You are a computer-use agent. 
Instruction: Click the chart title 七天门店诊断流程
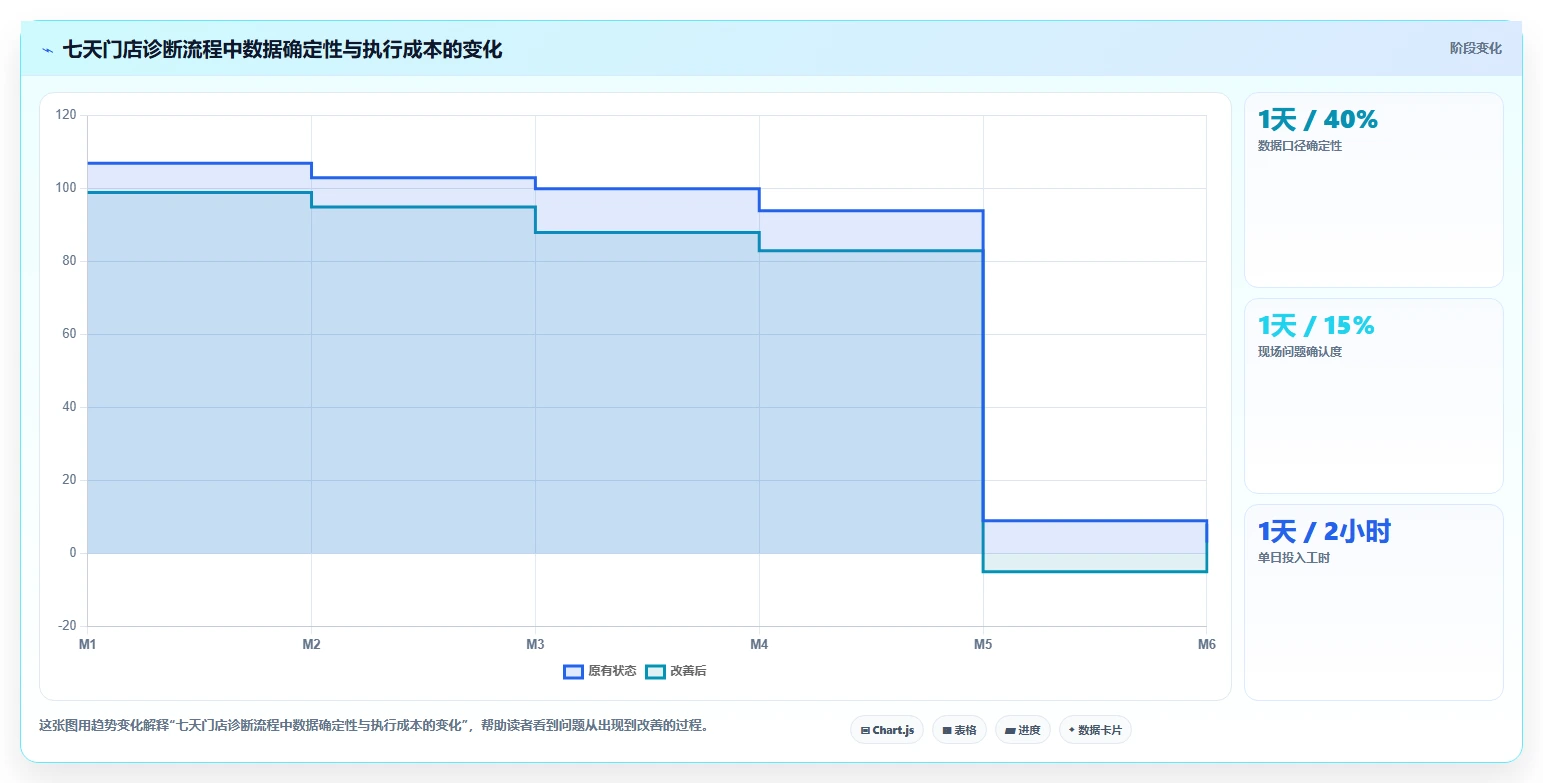pos(282,49)
